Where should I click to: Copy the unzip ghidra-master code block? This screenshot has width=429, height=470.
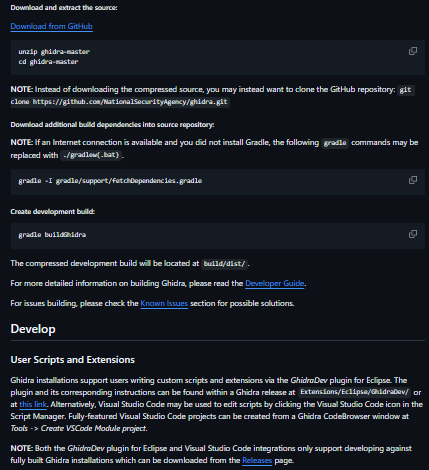coord(413,51)
